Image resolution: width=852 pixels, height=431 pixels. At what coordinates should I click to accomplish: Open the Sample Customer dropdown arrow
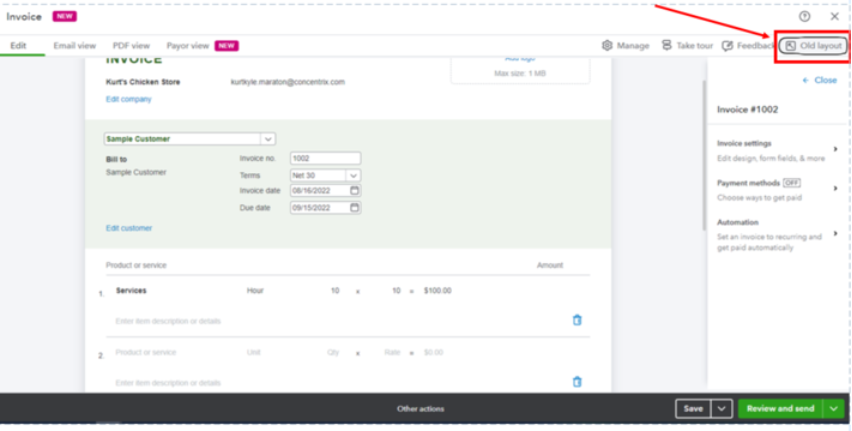[x=268, y=139]
